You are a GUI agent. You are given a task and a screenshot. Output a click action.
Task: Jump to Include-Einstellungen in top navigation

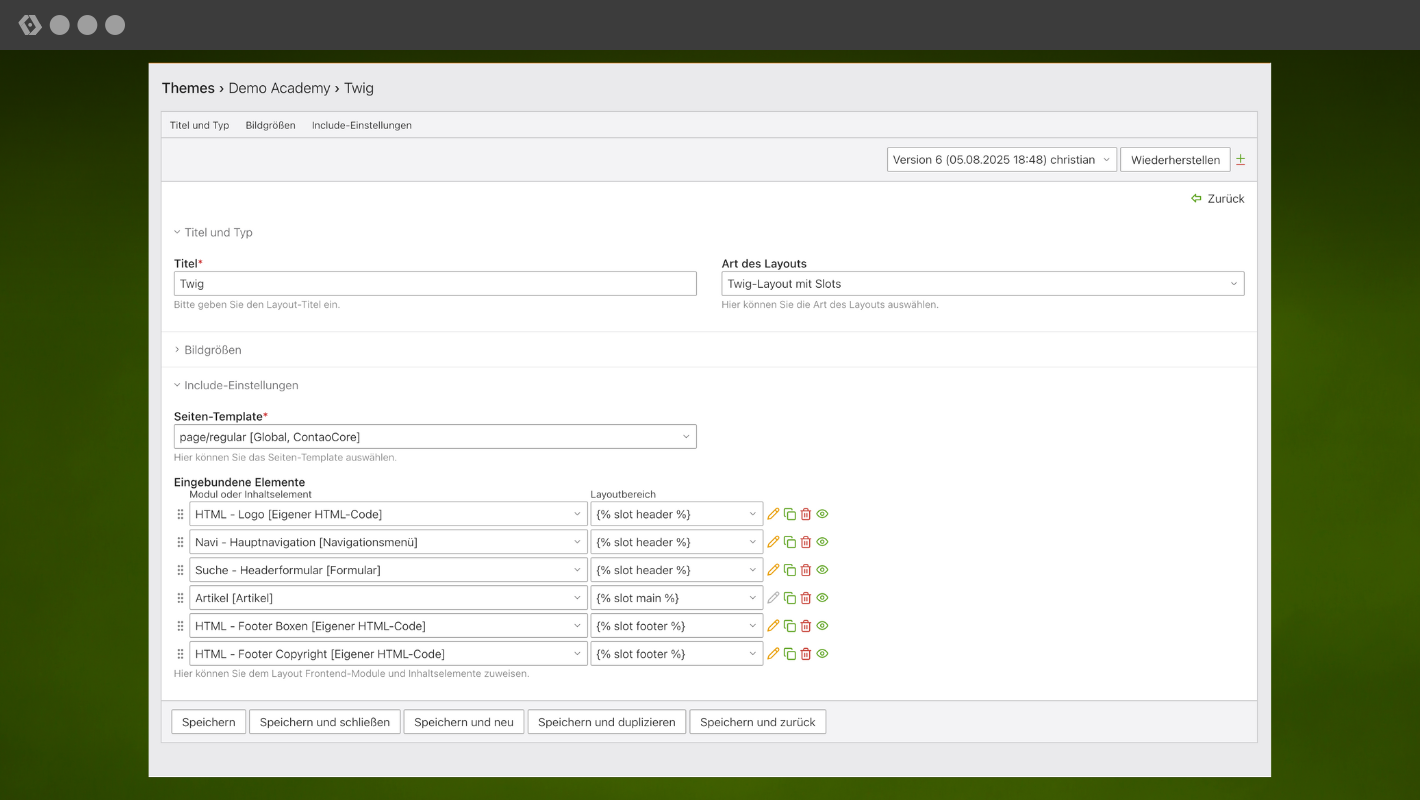click(361, 125)
